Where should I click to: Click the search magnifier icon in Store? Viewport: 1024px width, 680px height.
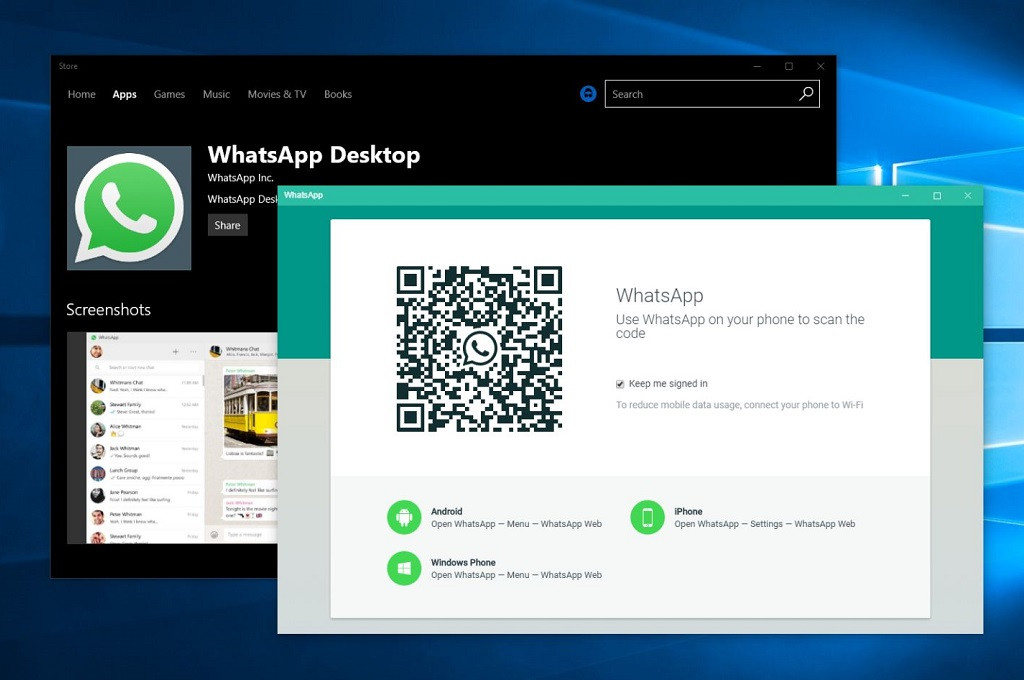point(806,94)
